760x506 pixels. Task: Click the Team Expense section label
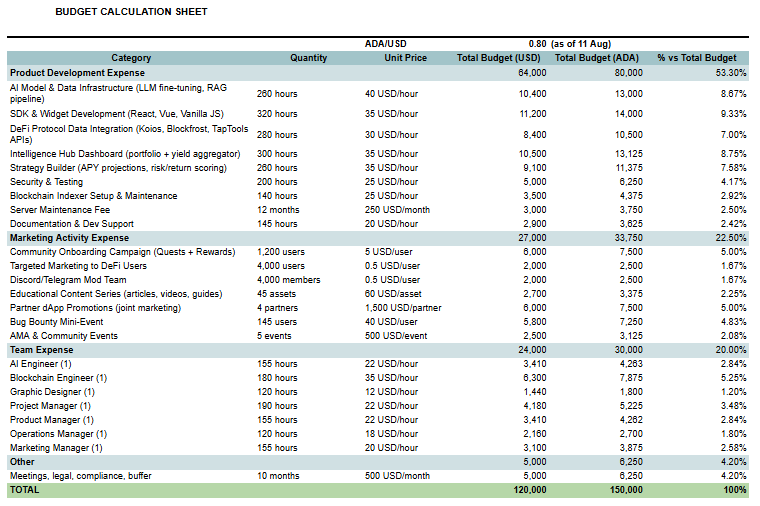click(41, 350)
